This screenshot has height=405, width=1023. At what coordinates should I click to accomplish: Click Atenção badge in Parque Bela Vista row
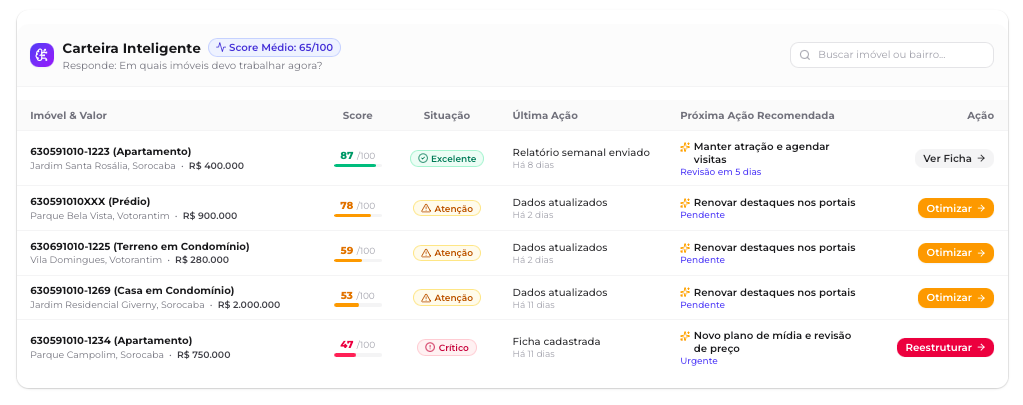(x=447, y=208)
